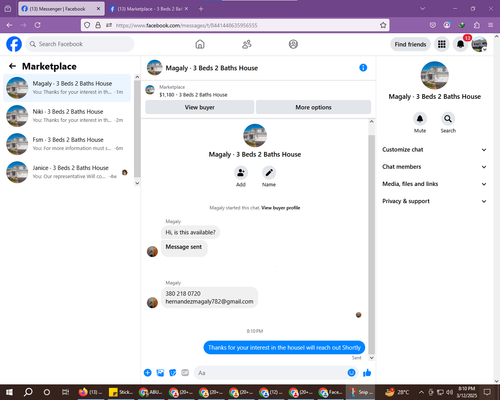Expand Privacy & support section
Viewport: 500px width, 400px height.
coord(434,201)
